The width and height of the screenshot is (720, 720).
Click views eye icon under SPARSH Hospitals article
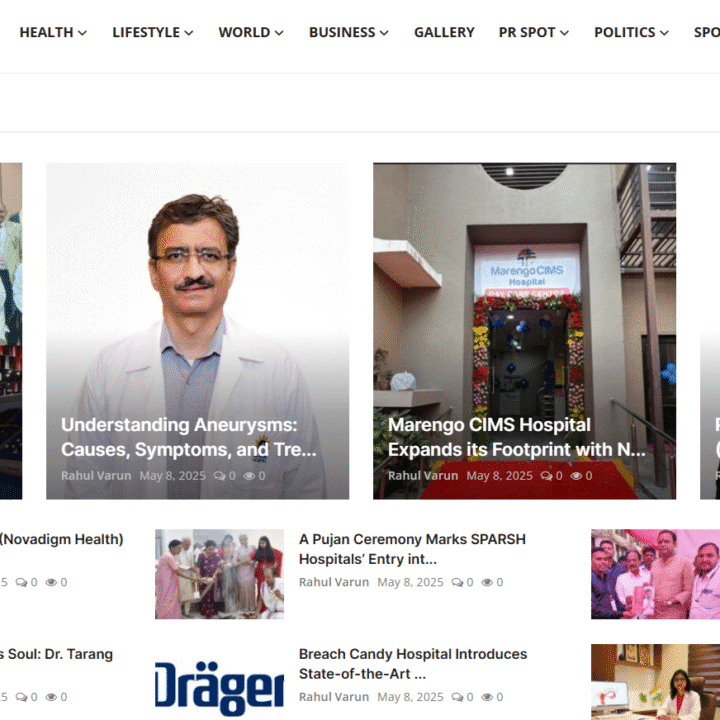click(488, 582)
